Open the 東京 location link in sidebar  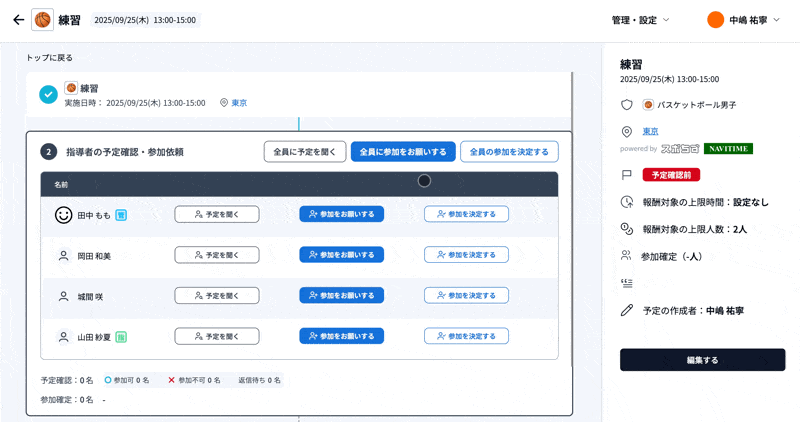point(650,131)
